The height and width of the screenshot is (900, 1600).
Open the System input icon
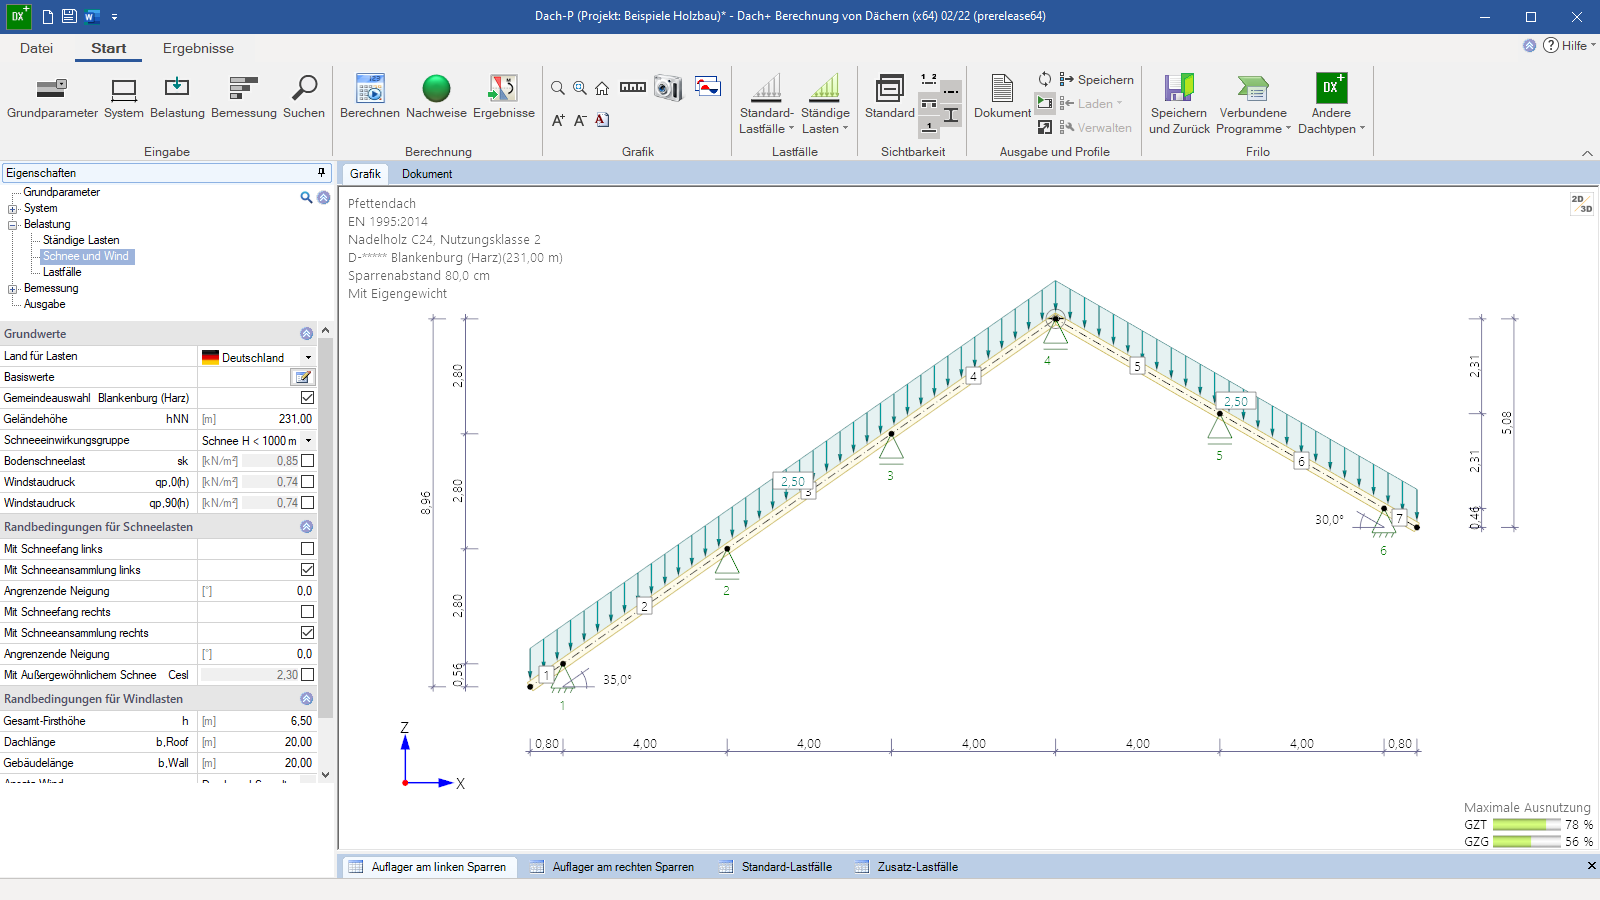coord(124,97)
